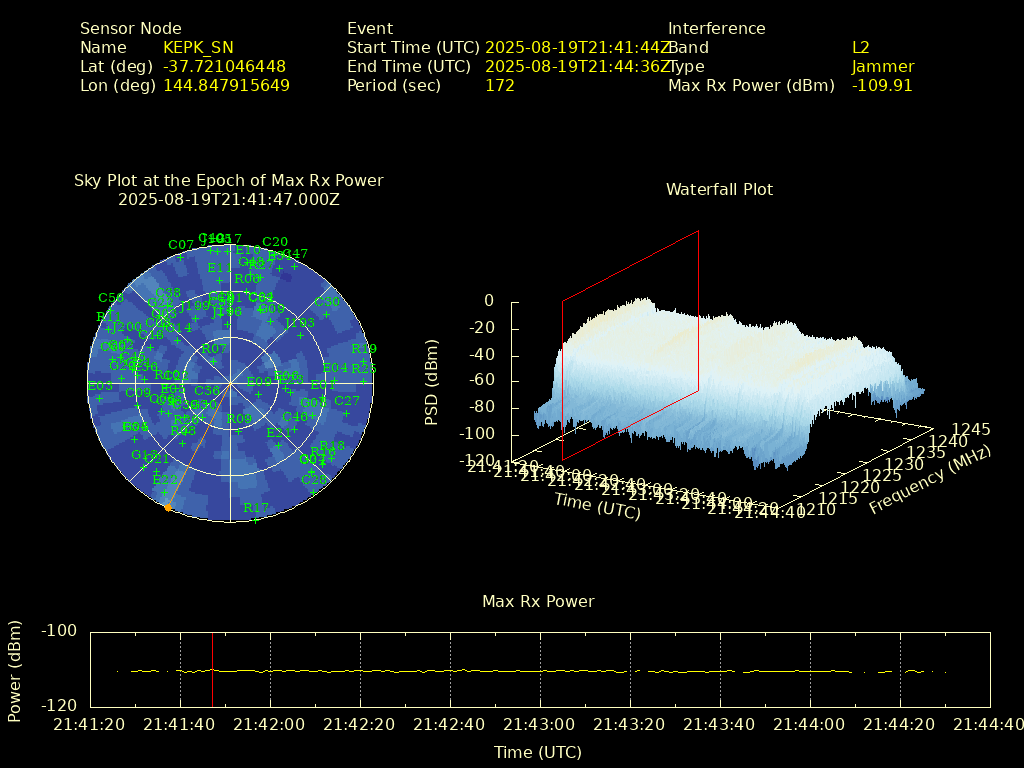The width and height of the screenshot is (1024, 768).
Task: Click satellite R07 near the sky plot center
Action: click(x=213, y=360)
